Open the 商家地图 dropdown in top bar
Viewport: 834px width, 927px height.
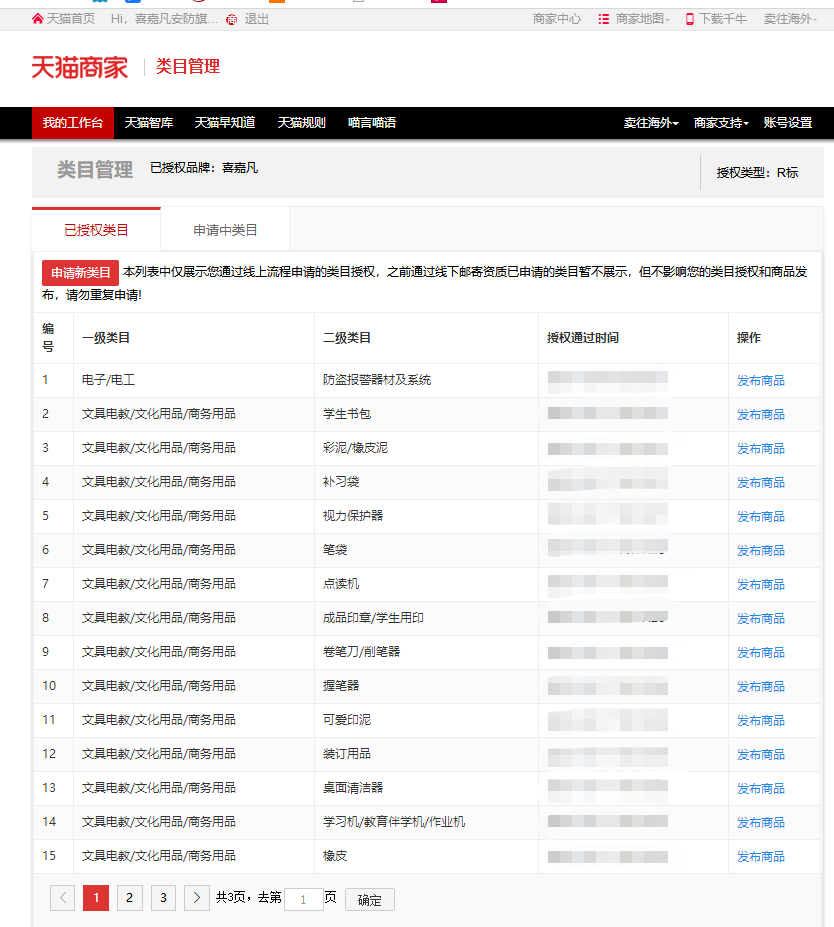pyautogui.click(x=640, y=19)
